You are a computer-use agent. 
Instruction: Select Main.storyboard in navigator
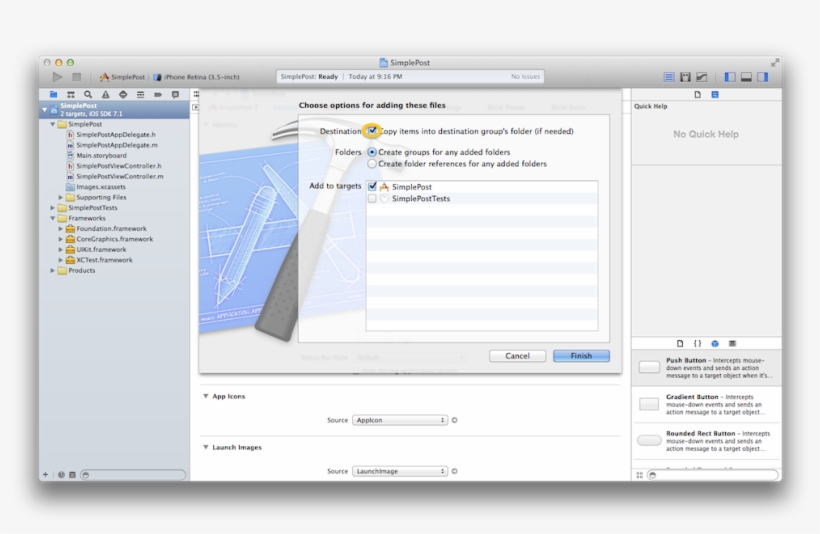click(x=101, y=156)
